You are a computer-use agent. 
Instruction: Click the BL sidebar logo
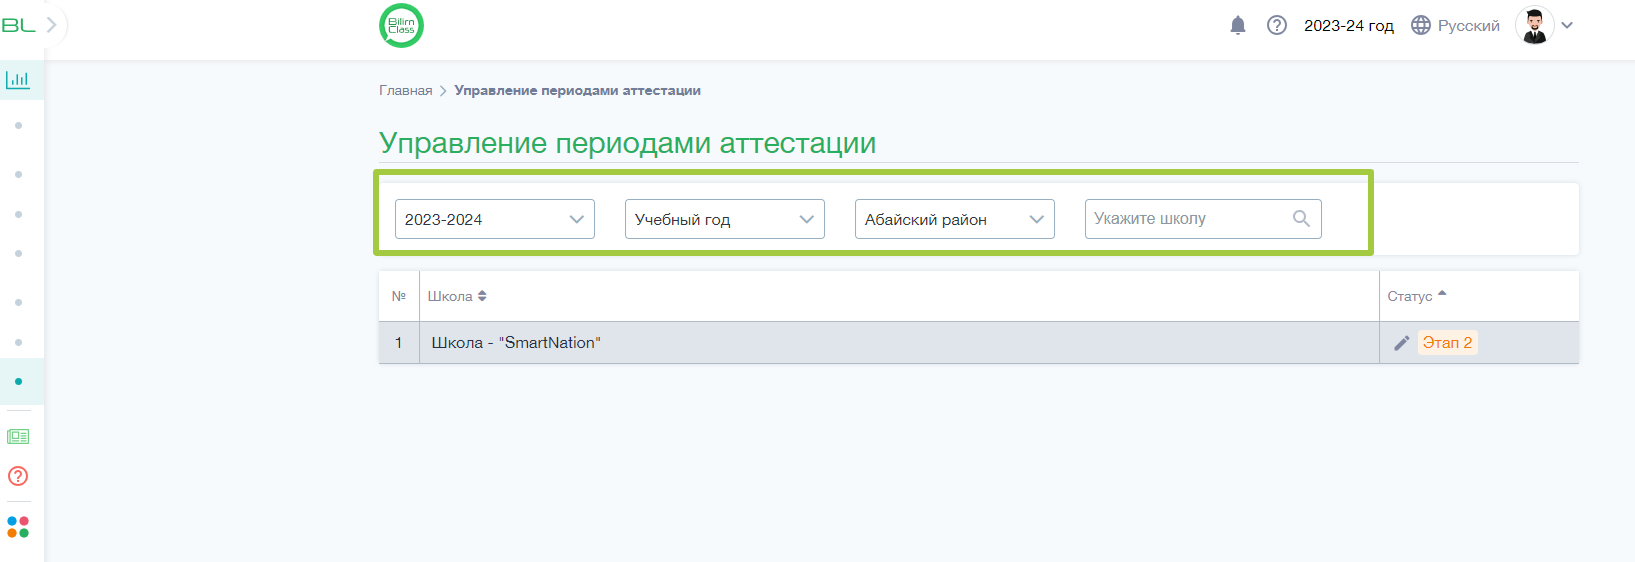(18, 25)
